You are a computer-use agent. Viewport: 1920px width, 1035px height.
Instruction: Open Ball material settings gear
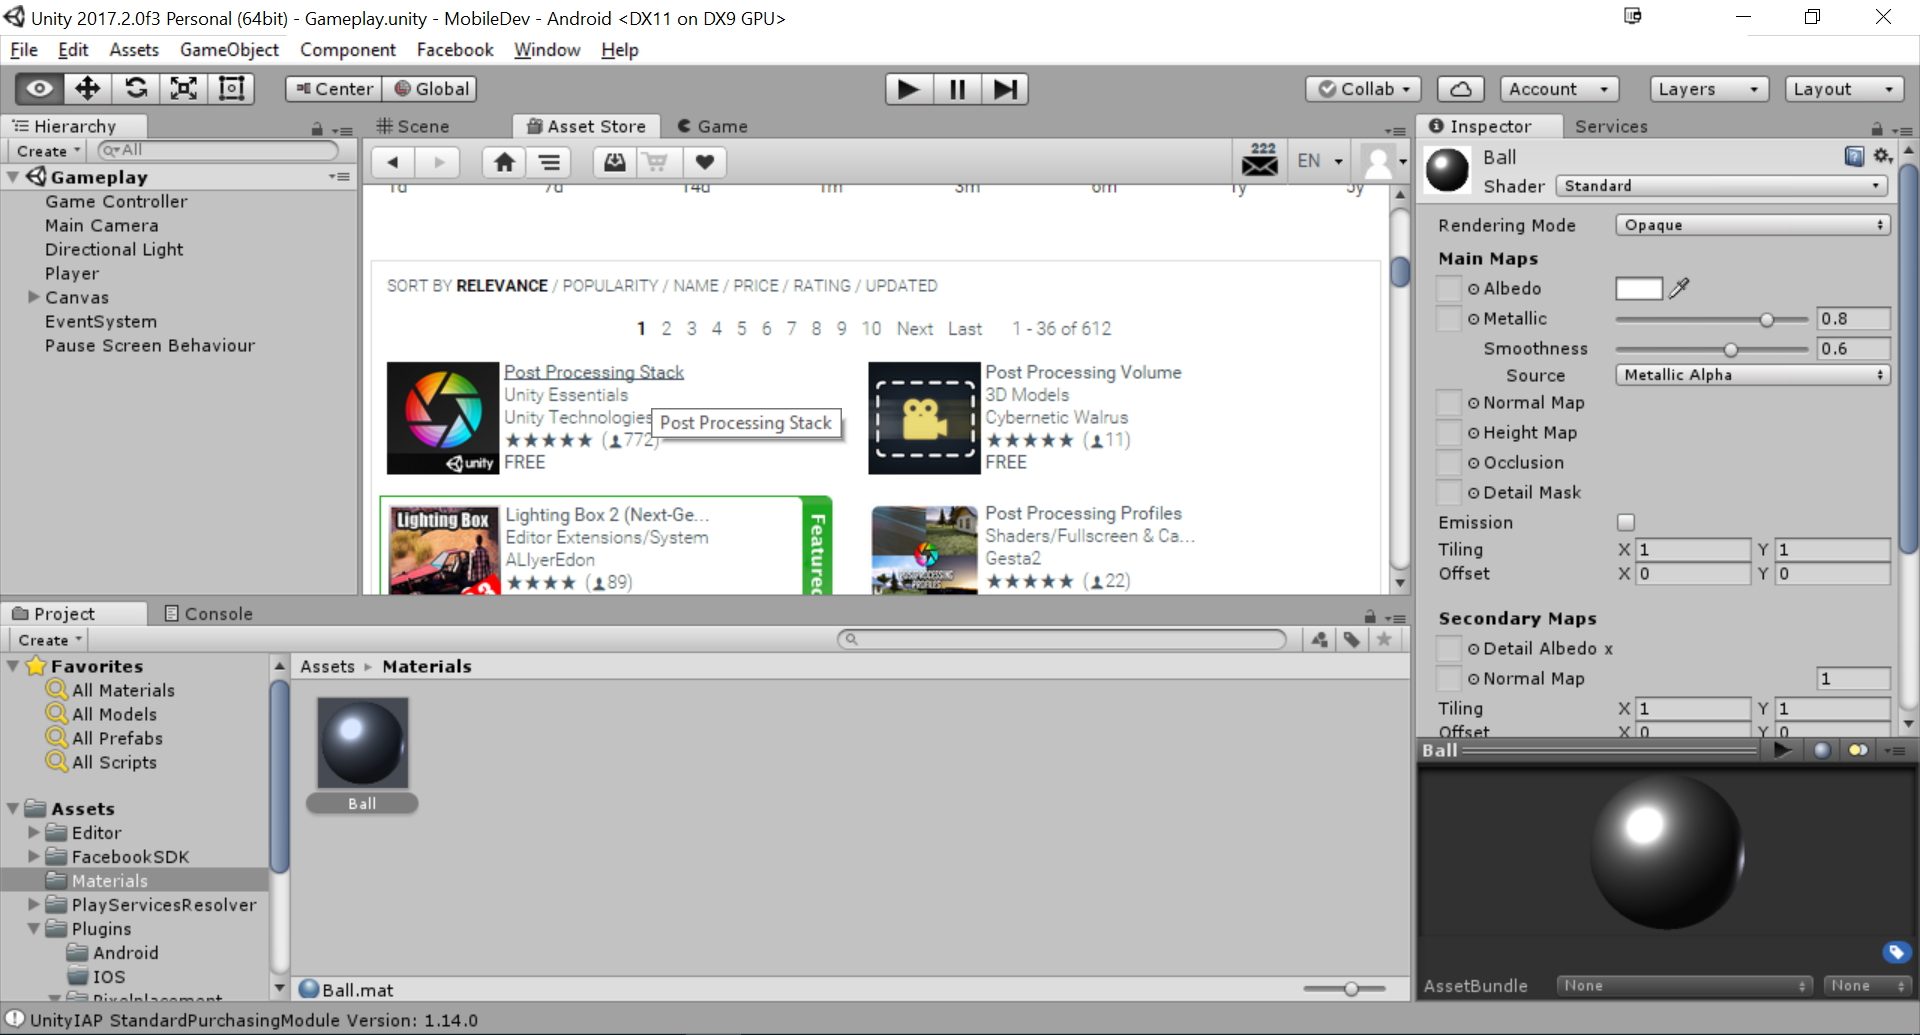1883,156
